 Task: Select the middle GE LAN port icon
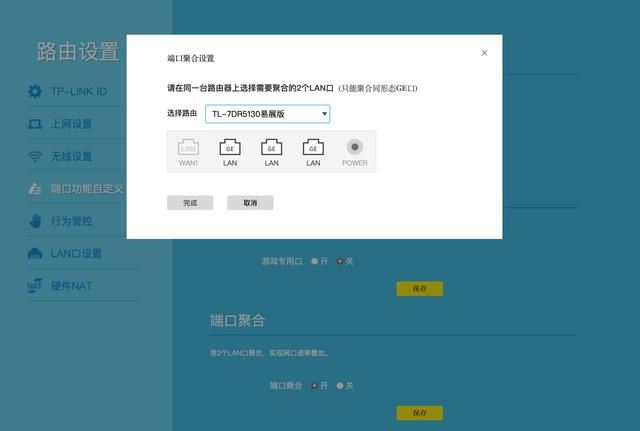coord(271,147)
